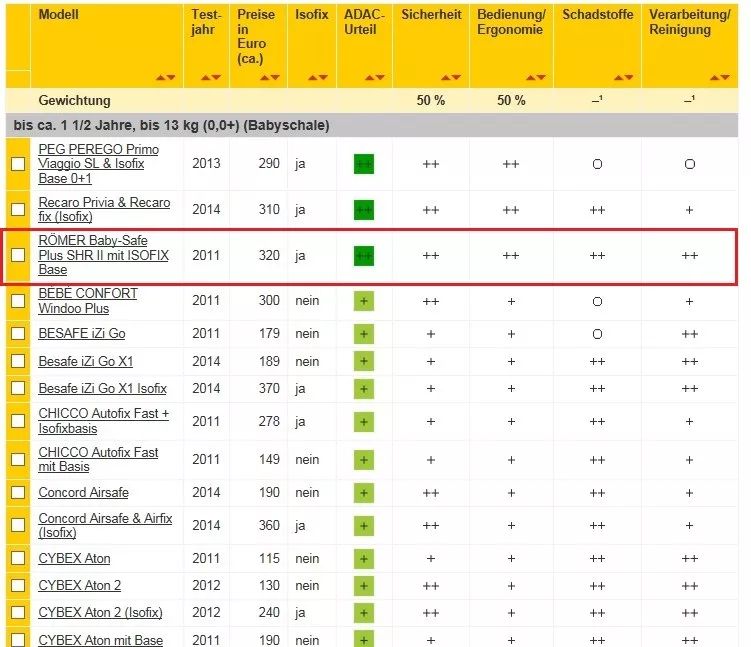Check the Concord Airsafe 190 Euro checkbox
The image size is (751, 647).
(18, 492)
